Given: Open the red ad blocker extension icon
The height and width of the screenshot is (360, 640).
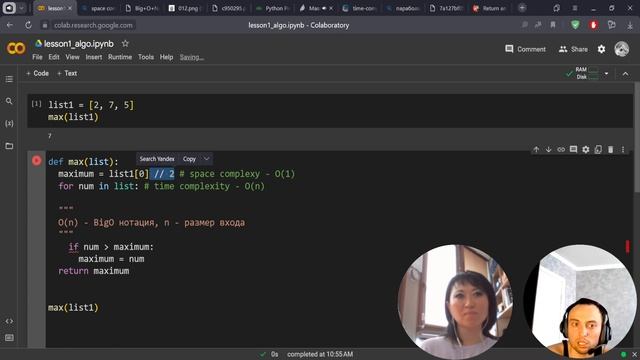Looking at the screenshot, I should (x=593, y=25).
